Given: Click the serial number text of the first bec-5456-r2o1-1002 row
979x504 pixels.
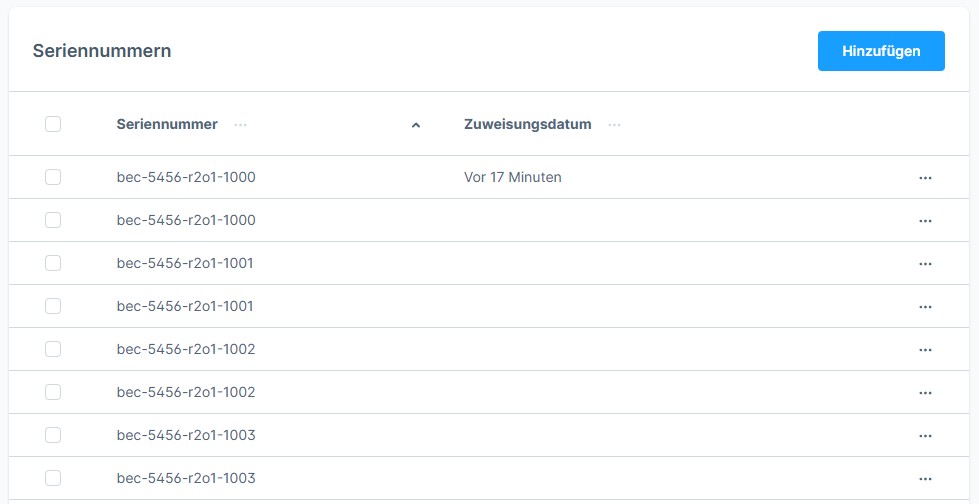Looking at the screenshot, I should [186, 349].
